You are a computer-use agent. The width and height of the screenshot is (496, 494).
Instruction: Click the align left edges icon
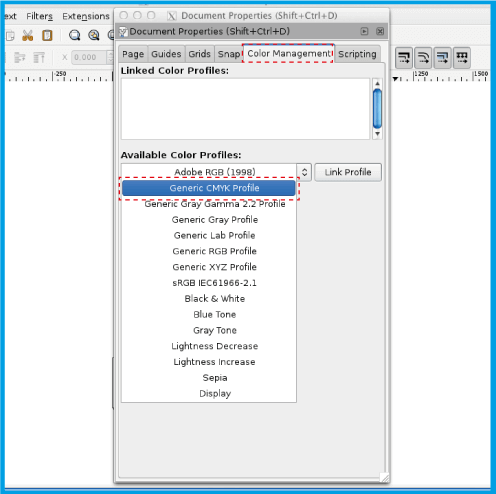(x=20, y=58)
